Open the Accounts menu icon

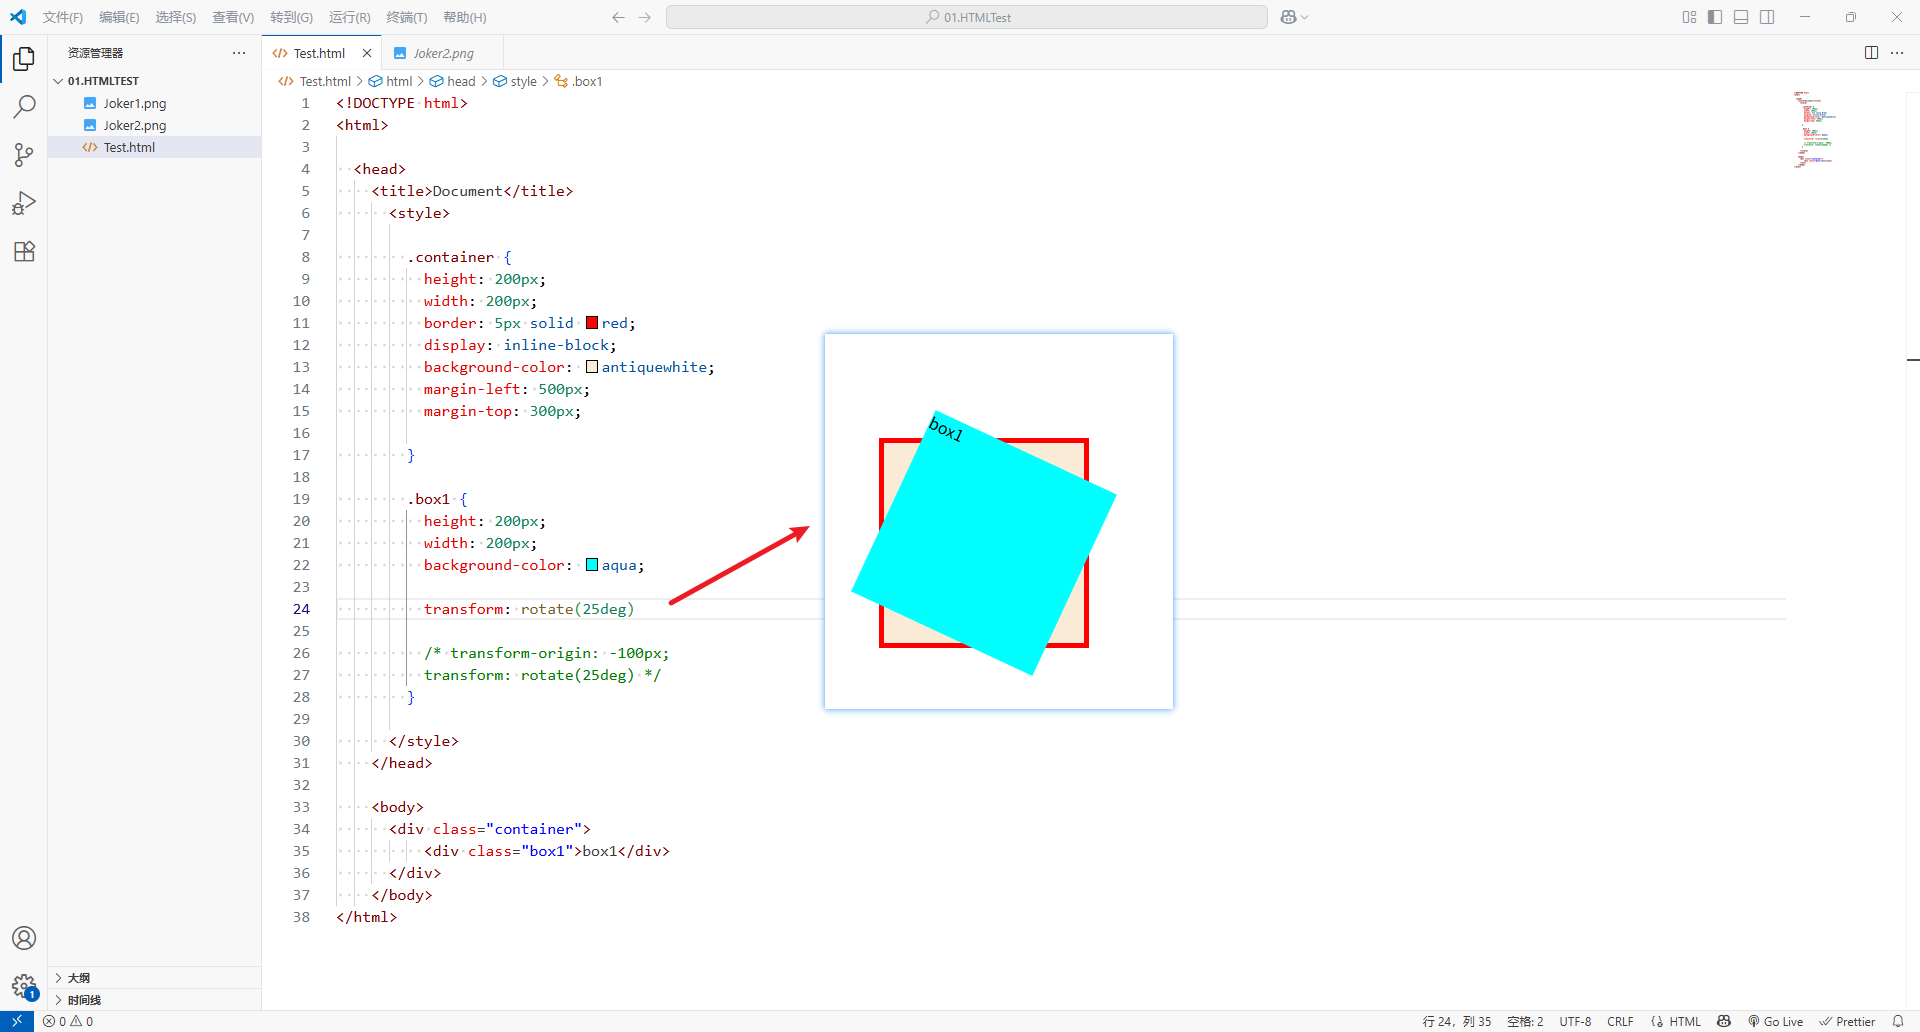24,938
